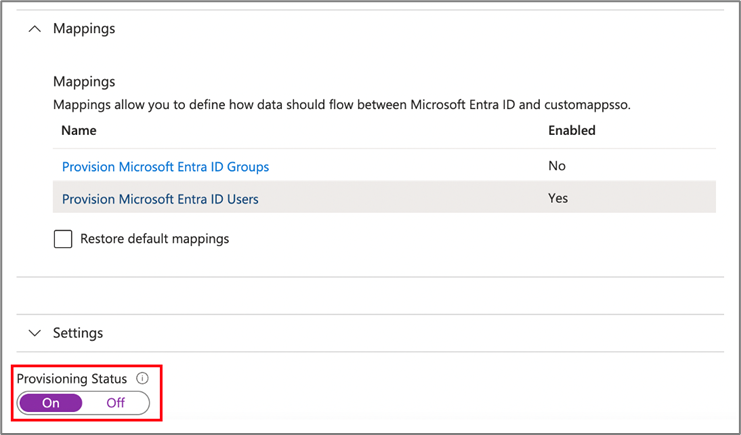Viewport: 741px width, 435px height.
Task: Click empty space in the Users row
Action: click(x=400, y=199)
